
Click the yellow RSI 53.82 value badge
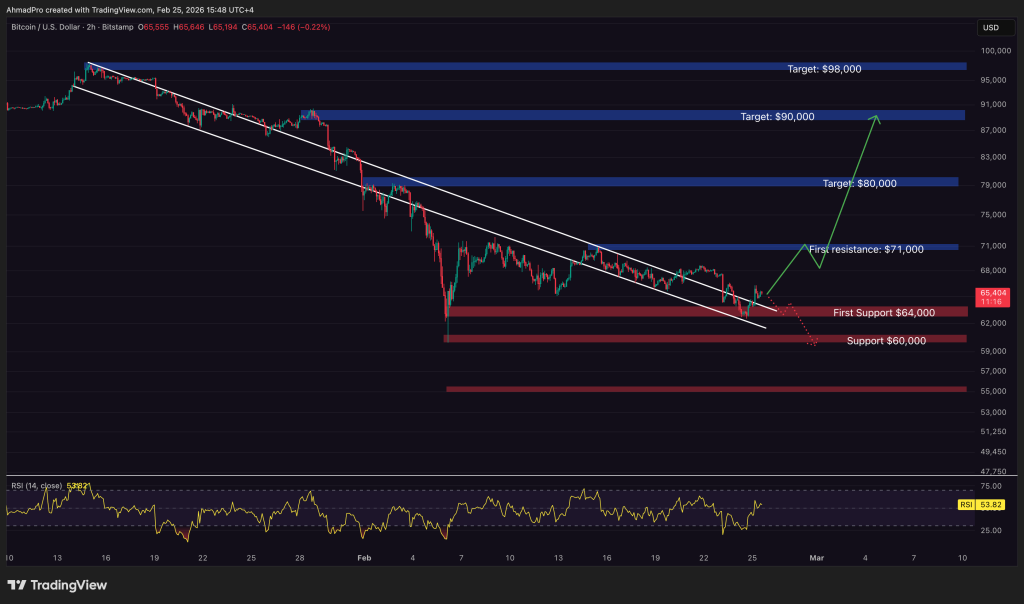[990, 505]
